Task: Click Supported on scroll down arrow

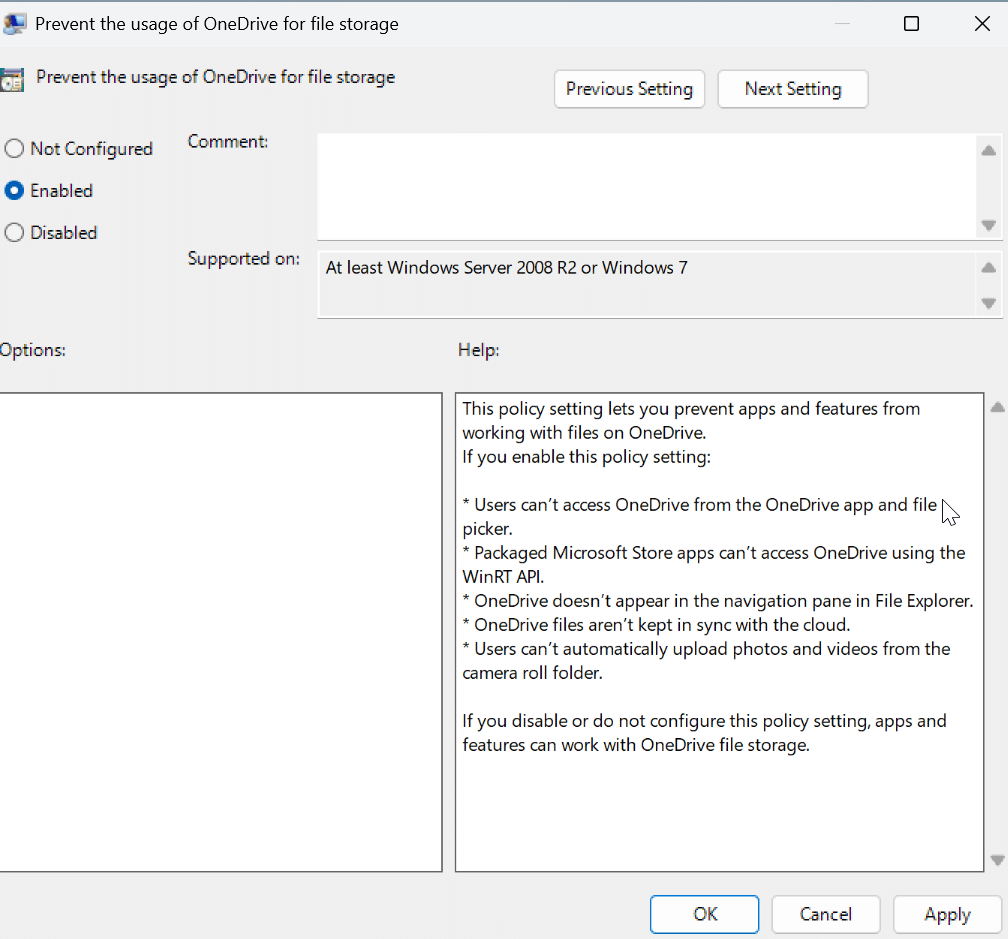Action: pyautogui.click(x=989, y=303)
